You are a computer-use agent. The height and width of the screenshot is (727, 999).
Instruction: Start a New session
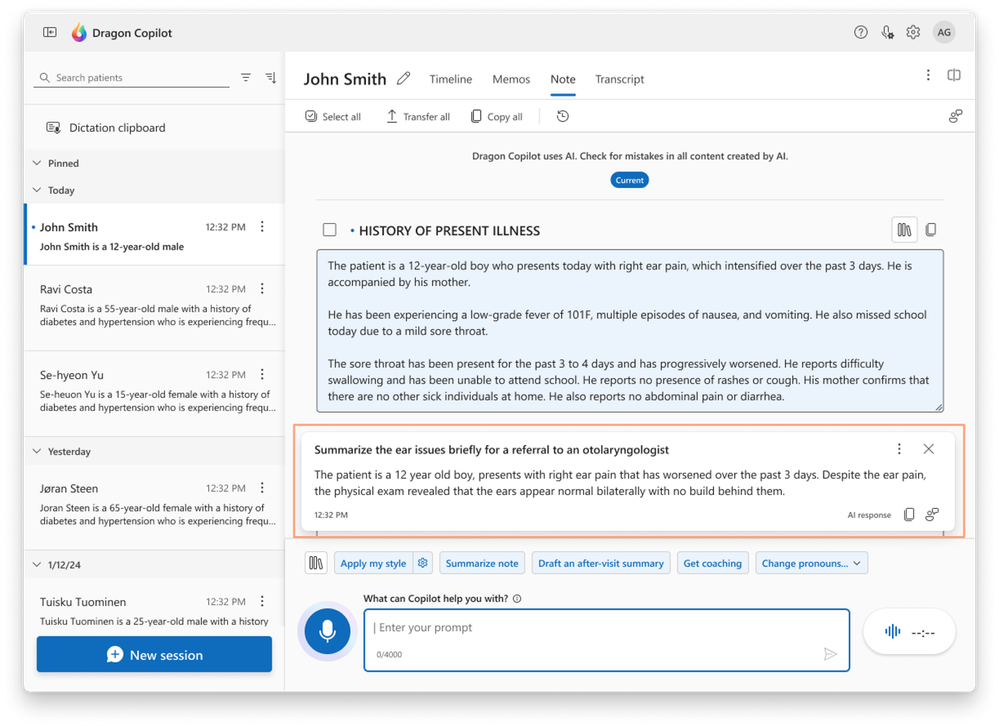(x=154, y=654)
